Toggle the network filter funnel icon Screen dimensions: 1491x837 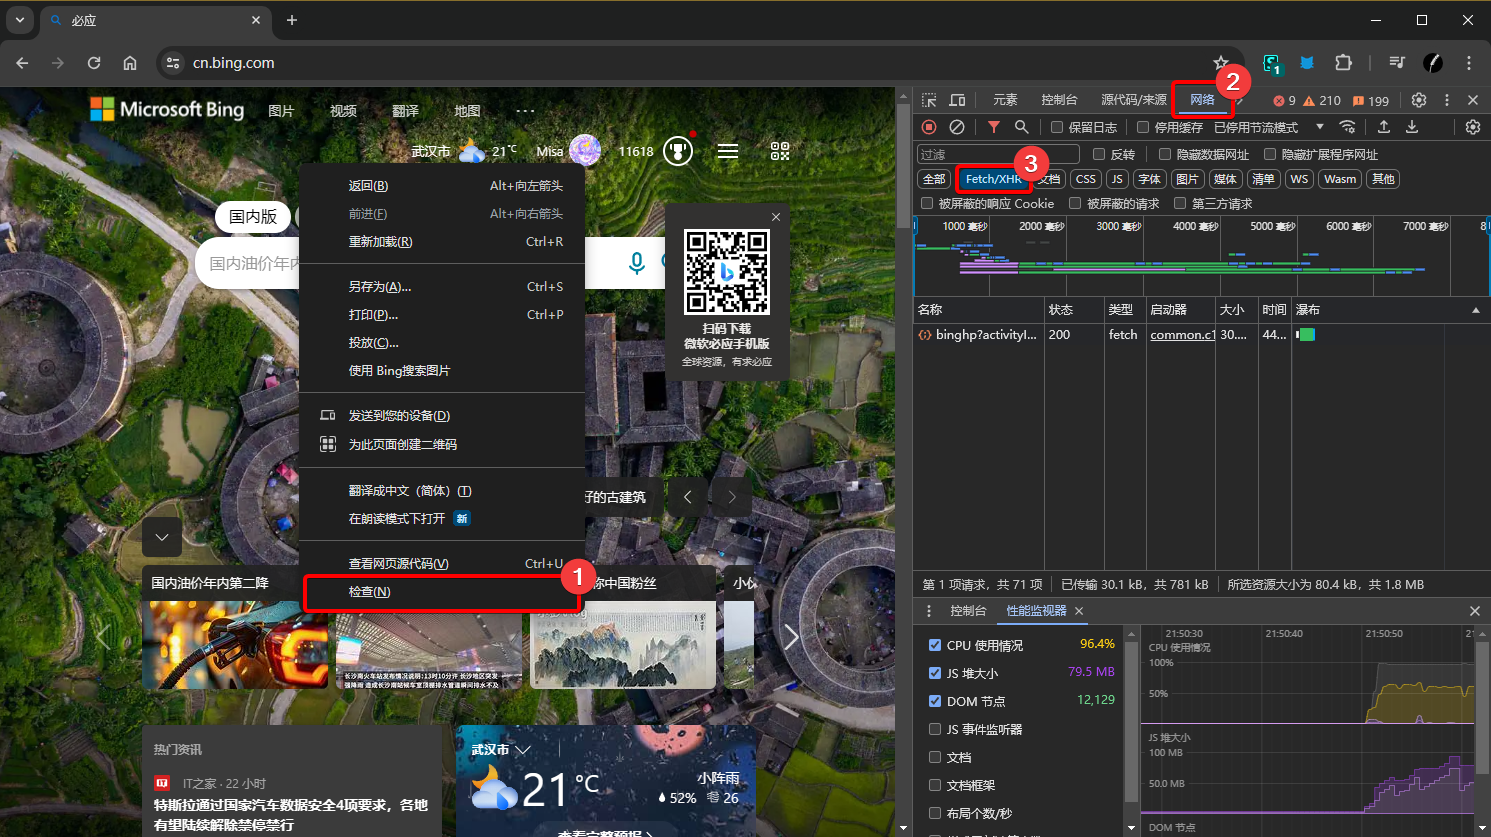pos(993,127)
